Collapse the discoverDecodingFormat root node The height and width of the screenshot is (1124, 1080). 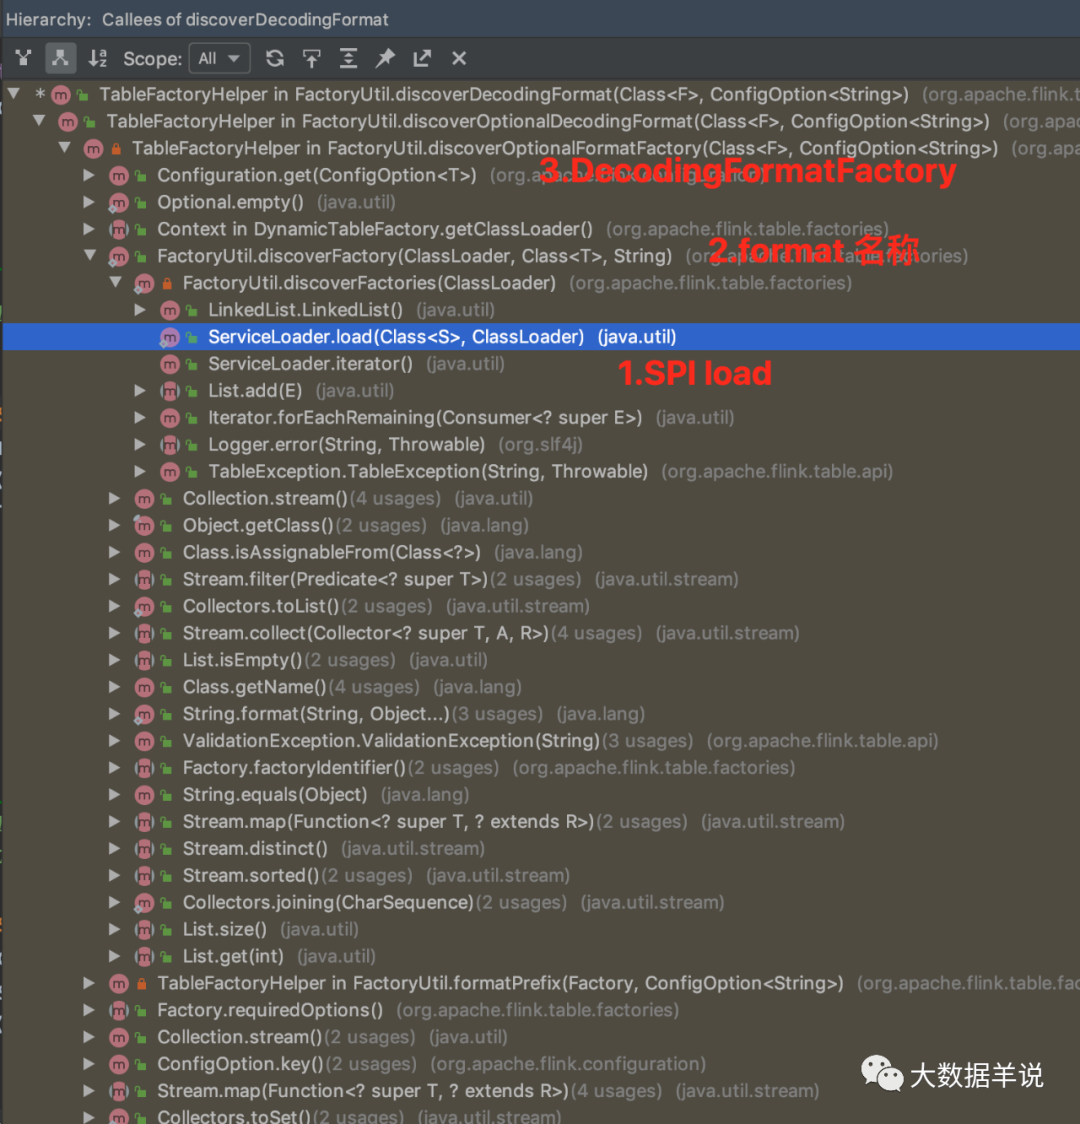pyautogui.click(x=14, y=93)
